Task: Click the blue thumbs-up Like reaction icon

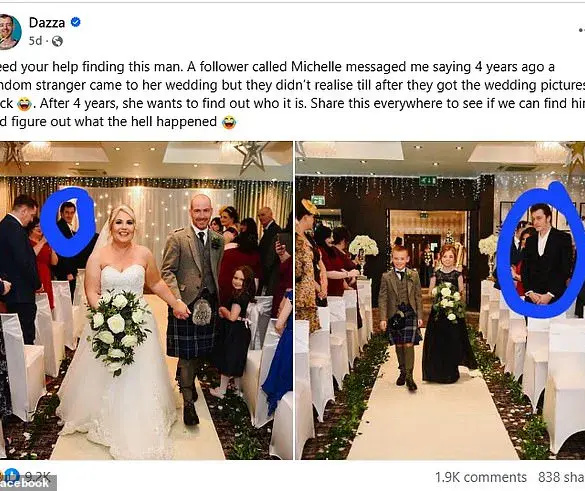Action: 12,475
